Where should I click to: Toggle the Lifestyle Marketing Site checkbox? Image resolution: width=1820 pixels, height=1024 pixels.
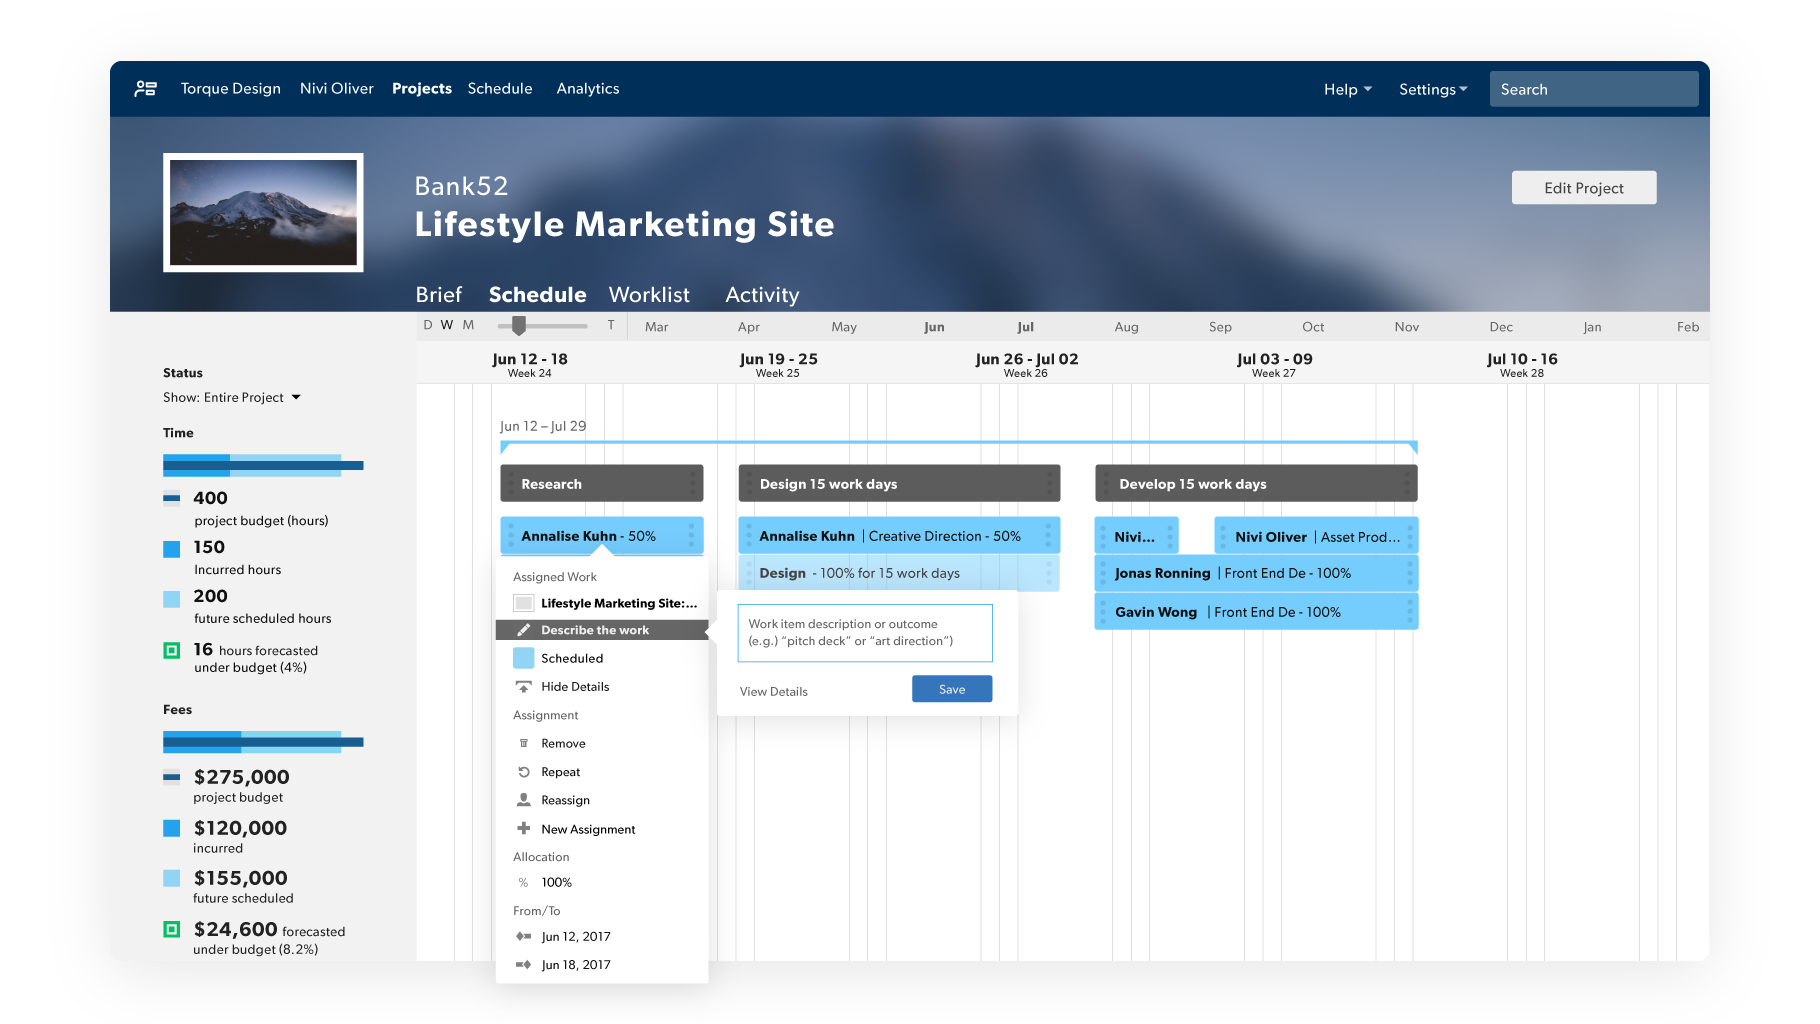click(523, 603)
